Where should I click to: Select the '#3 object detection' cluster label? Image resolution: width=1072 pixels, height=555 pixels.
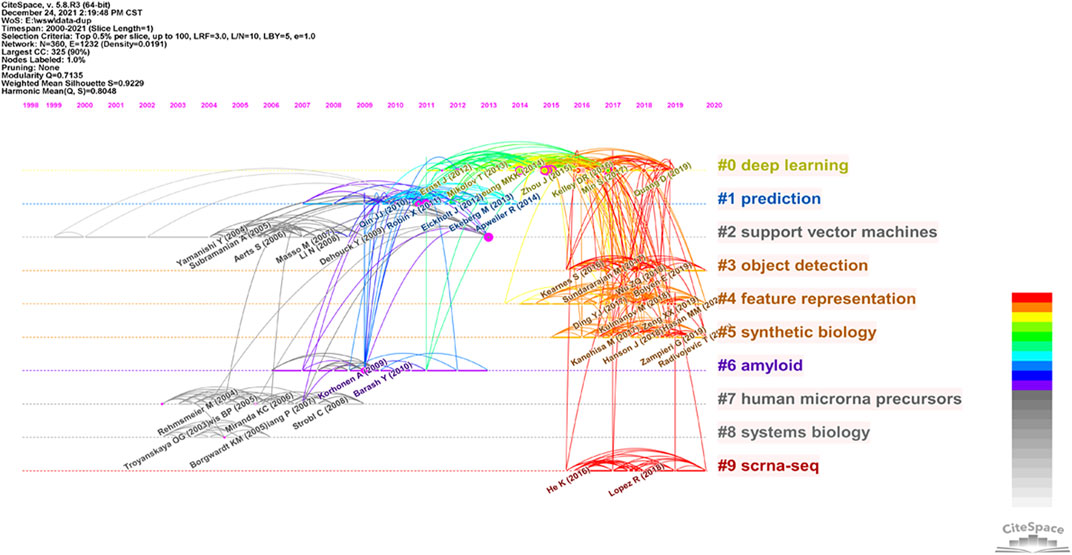tap(793, 266)
